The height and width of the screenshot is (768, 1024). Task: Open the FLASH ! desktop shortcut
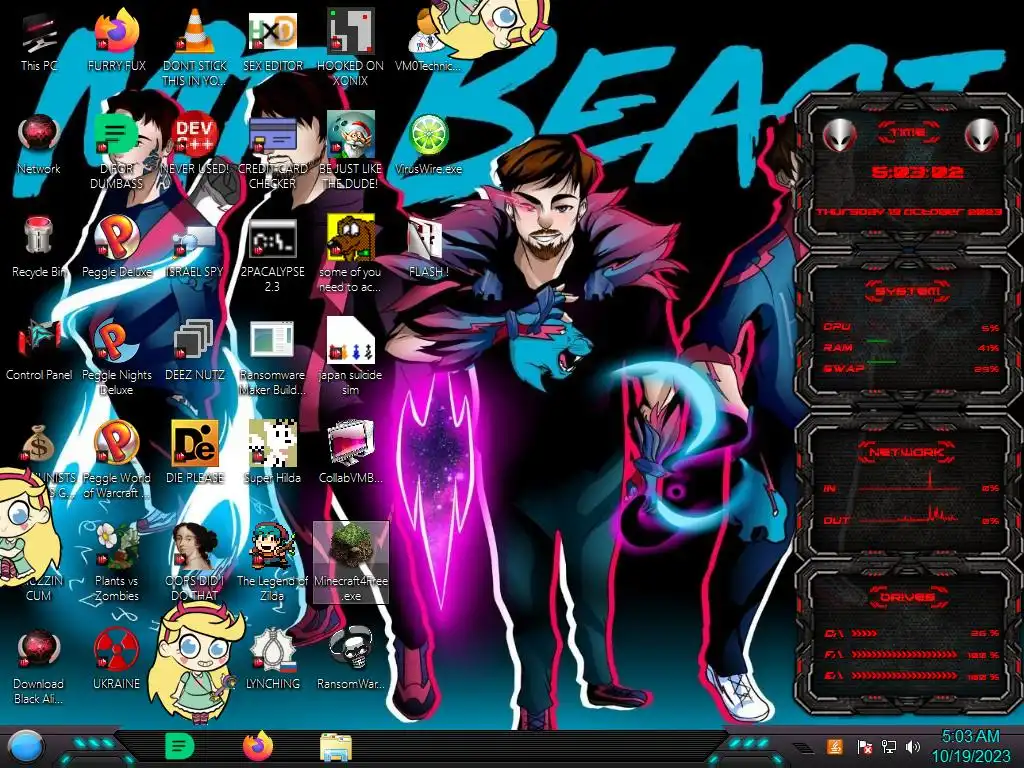tap(428, 248)
